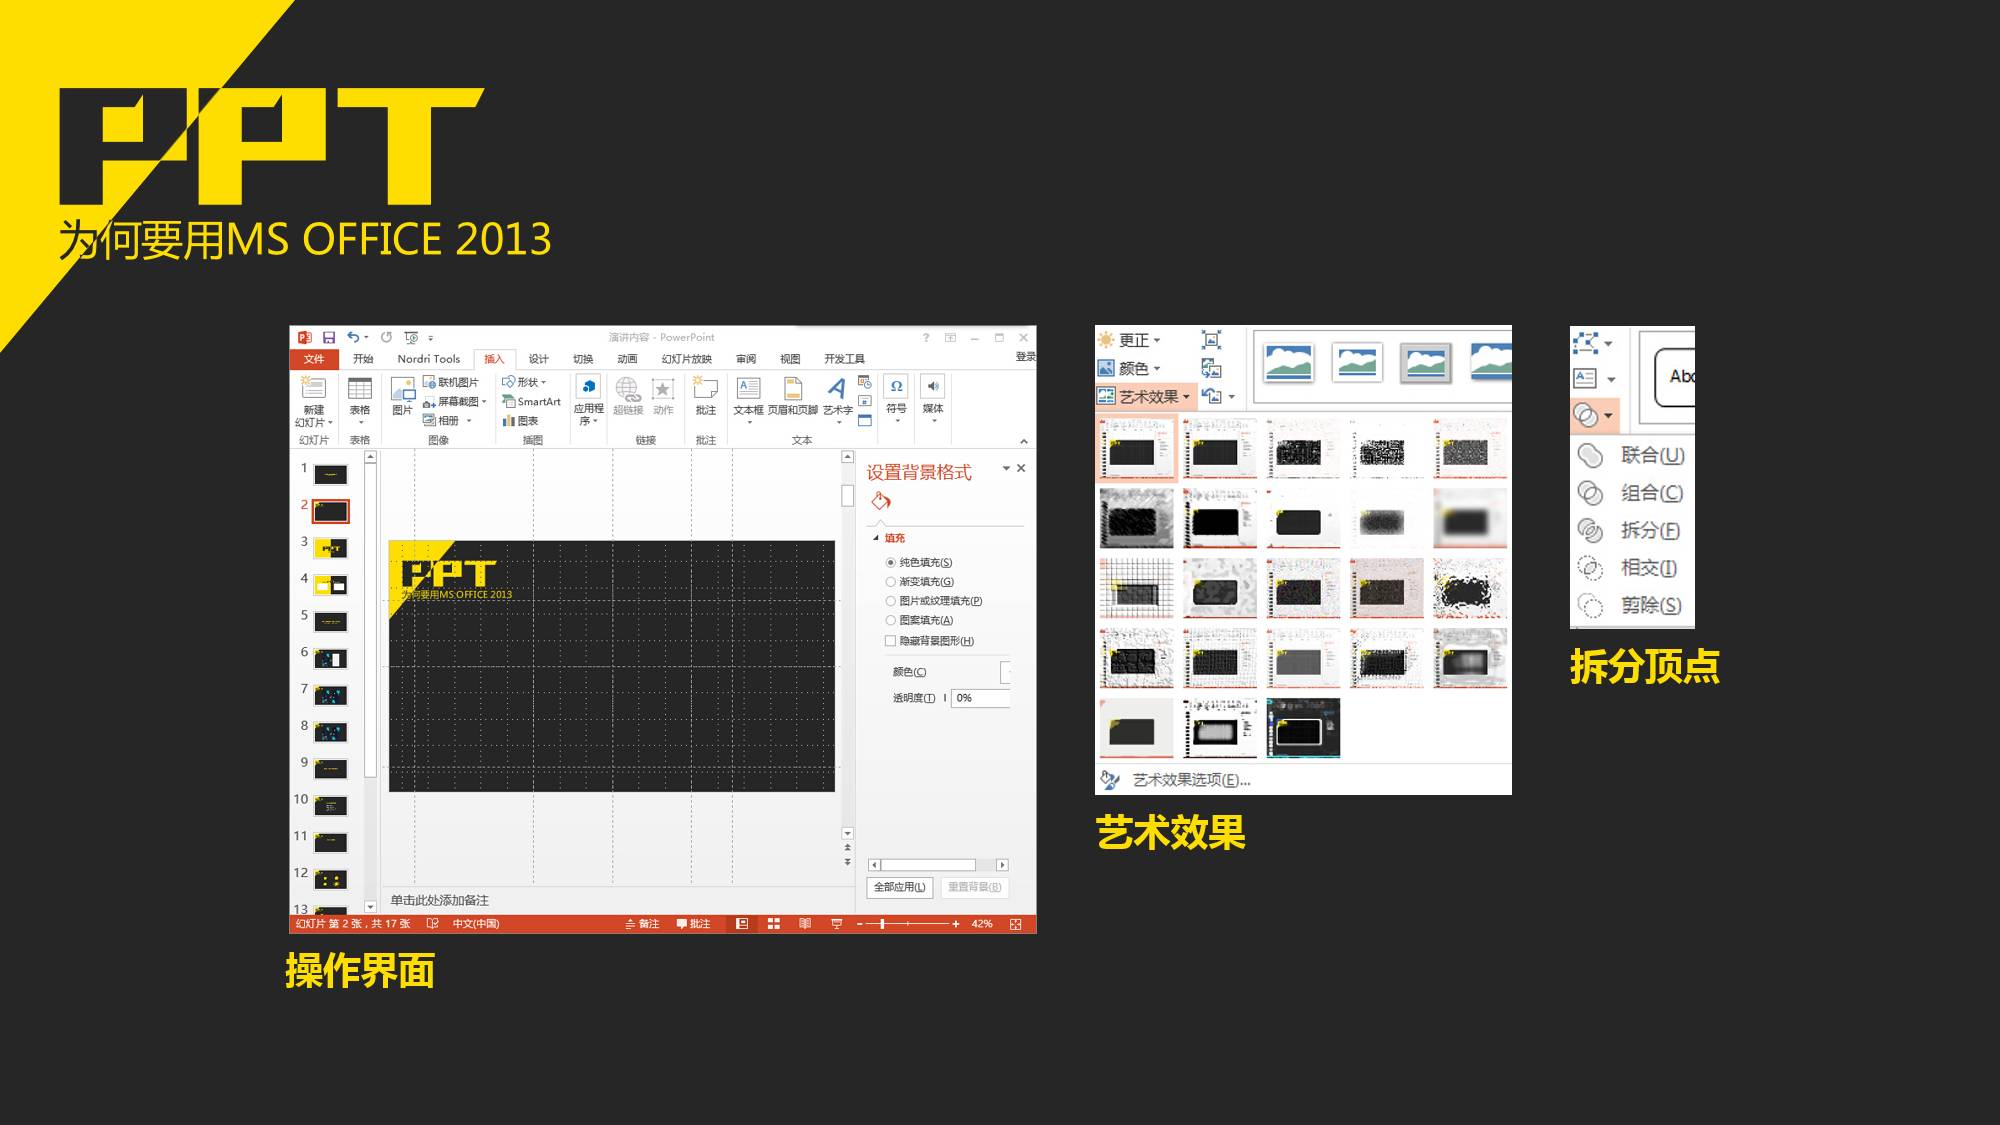Click the compress pictures icon

(x=1211, y=340)
